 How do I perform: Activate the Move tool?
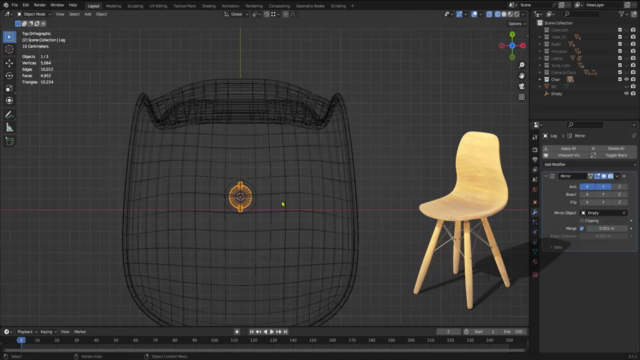(x=9, y=63)
